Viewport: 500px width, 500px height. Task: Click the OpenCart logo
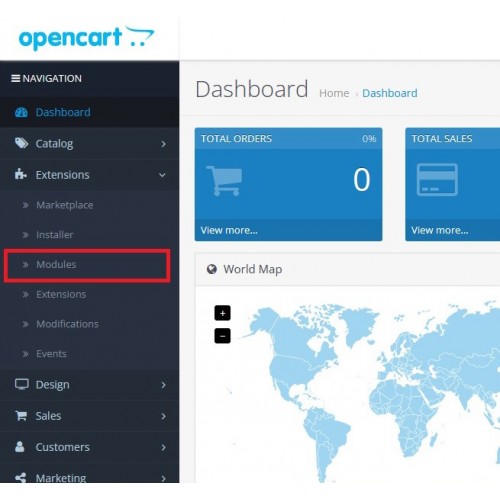(x=86, y=38)
